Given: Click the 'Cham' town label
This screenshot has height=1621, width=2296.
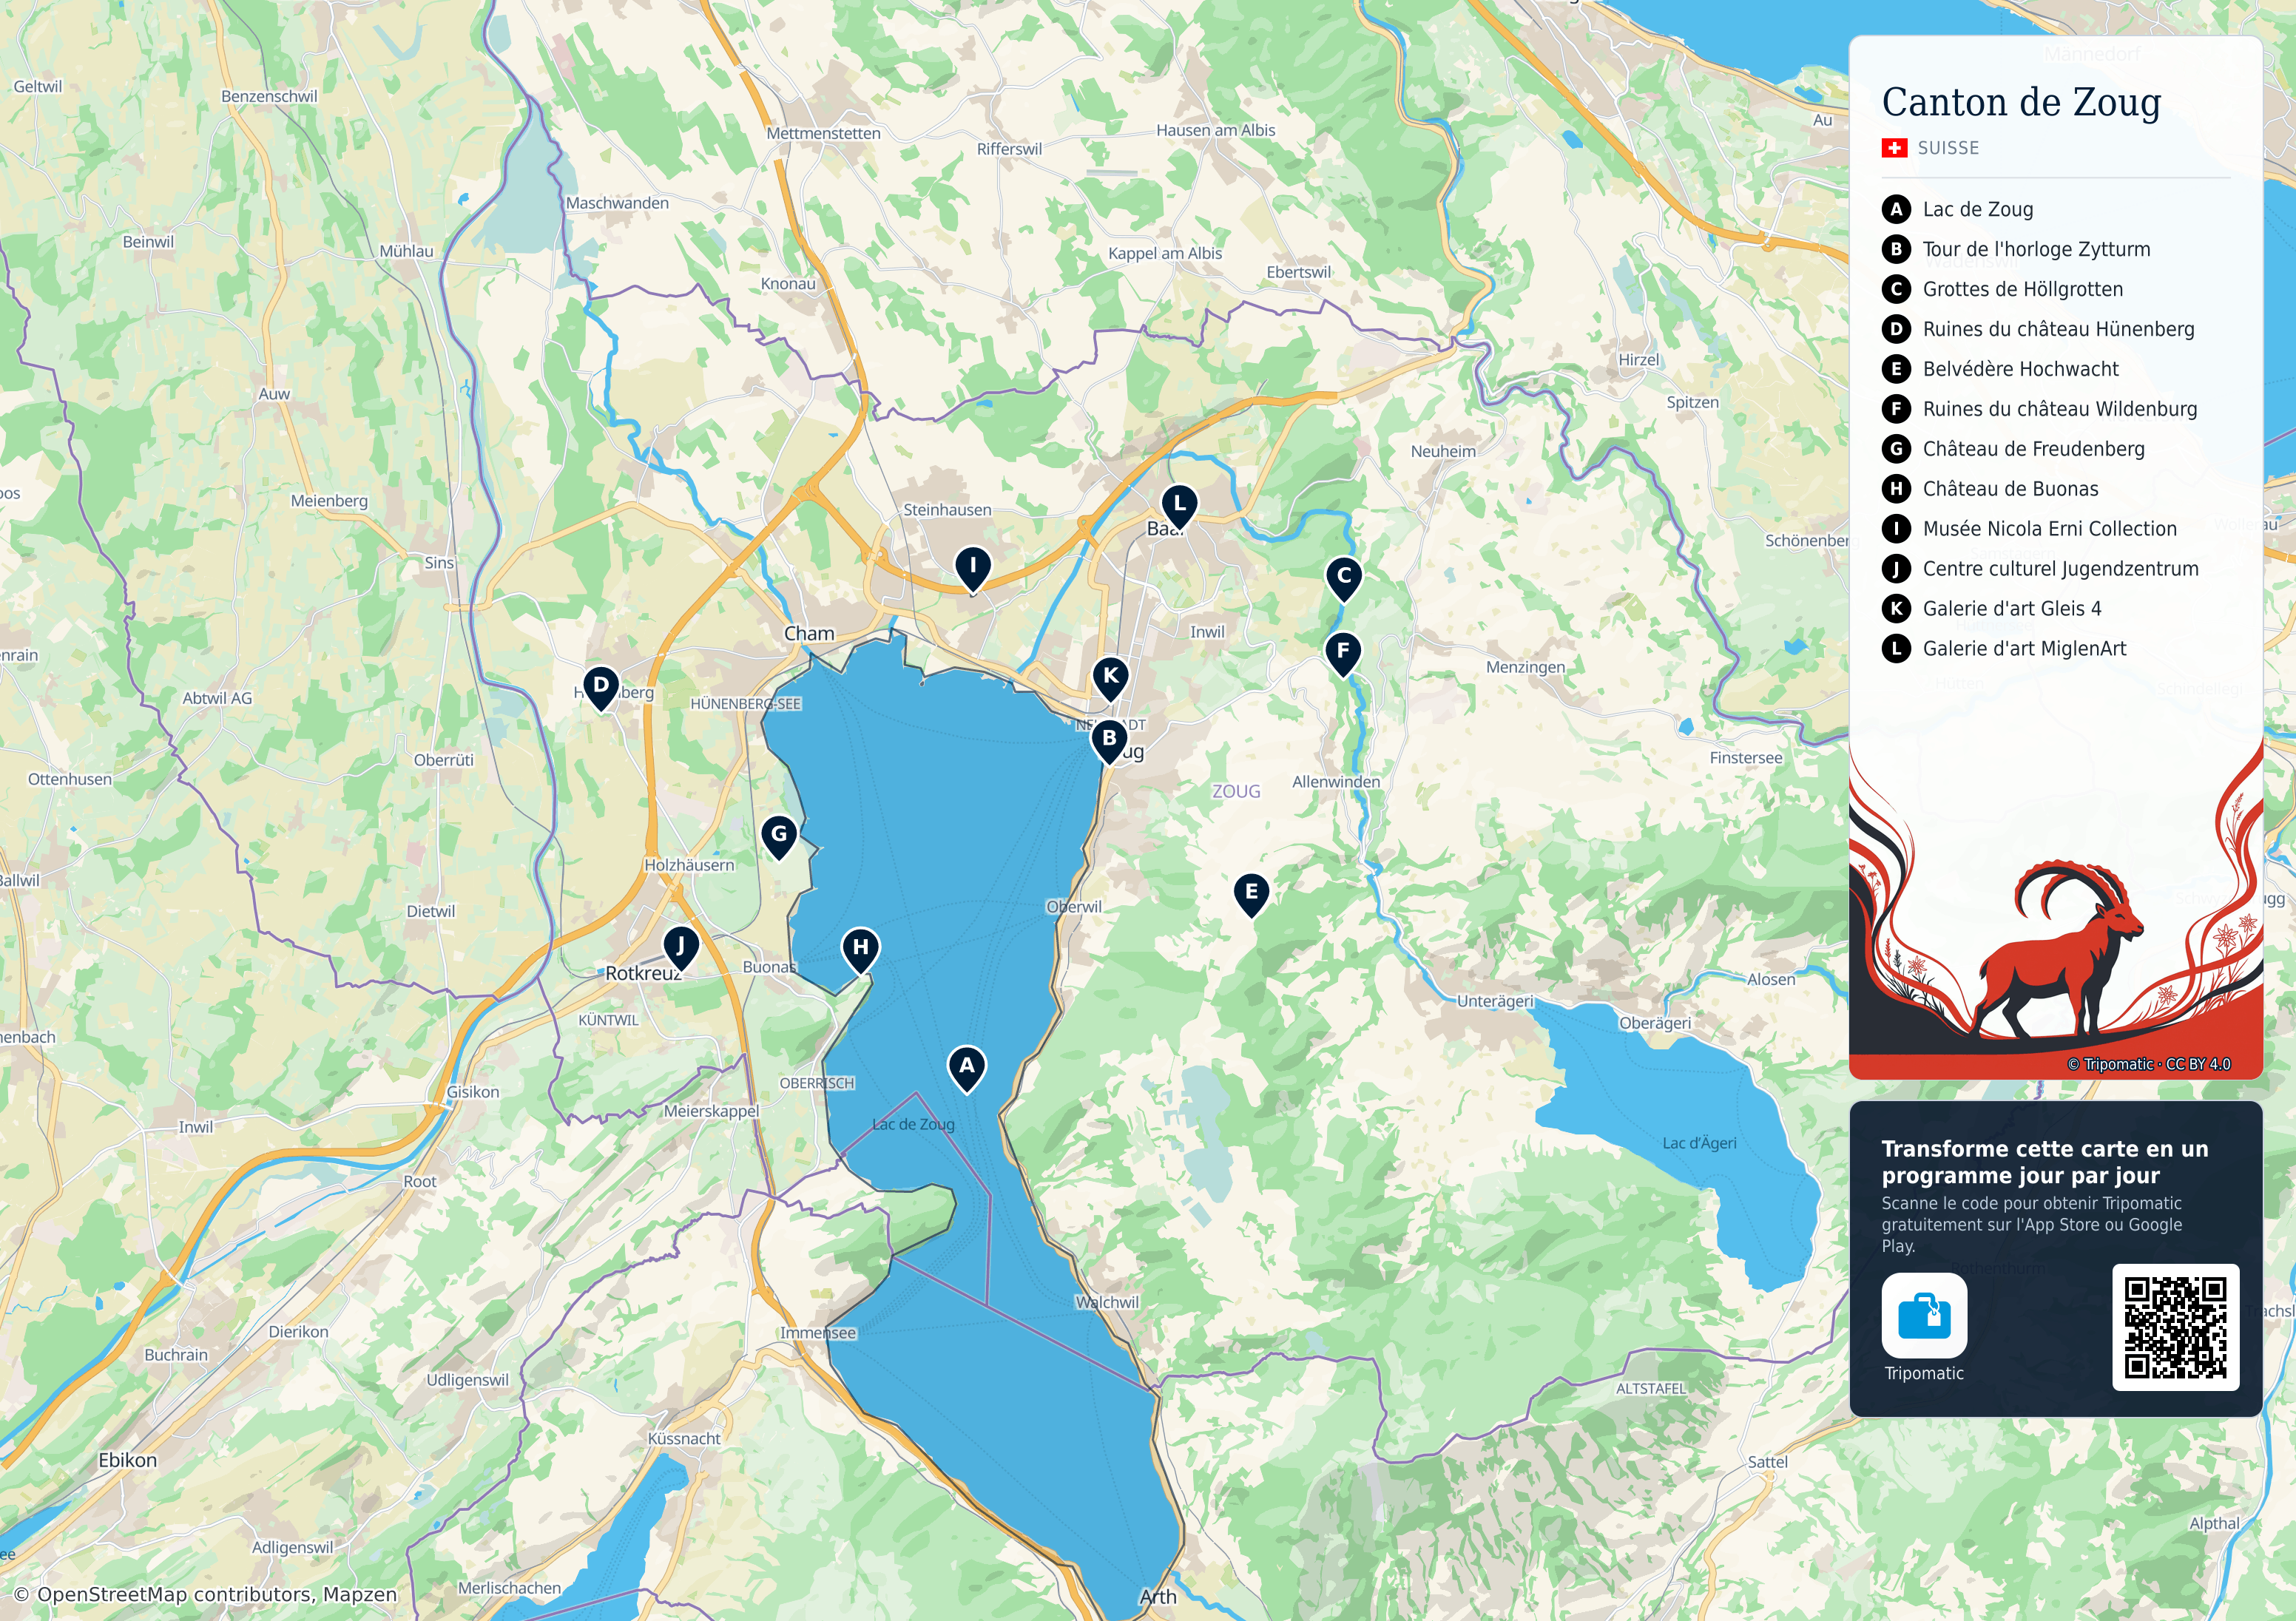Looking at the screenshot, I should pos(809,633).
